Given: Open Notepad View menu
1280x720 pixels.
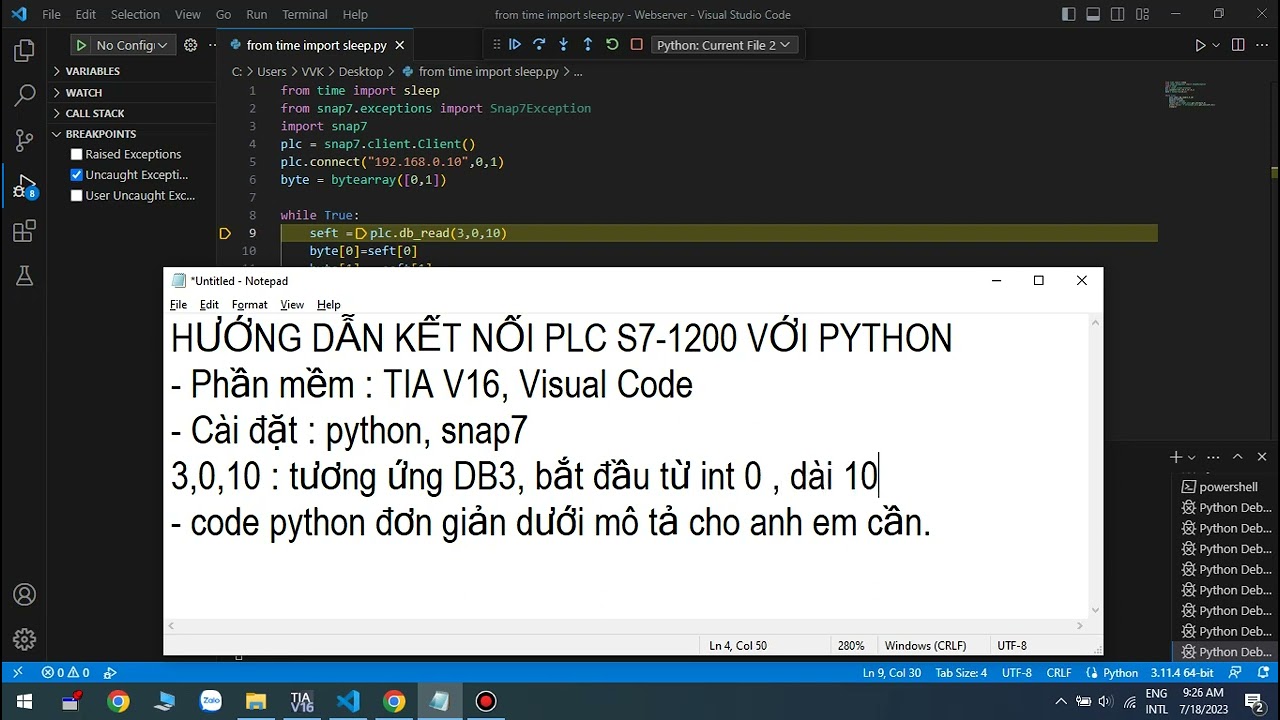Looking at the screenshot, I should (x=292, y=304).
